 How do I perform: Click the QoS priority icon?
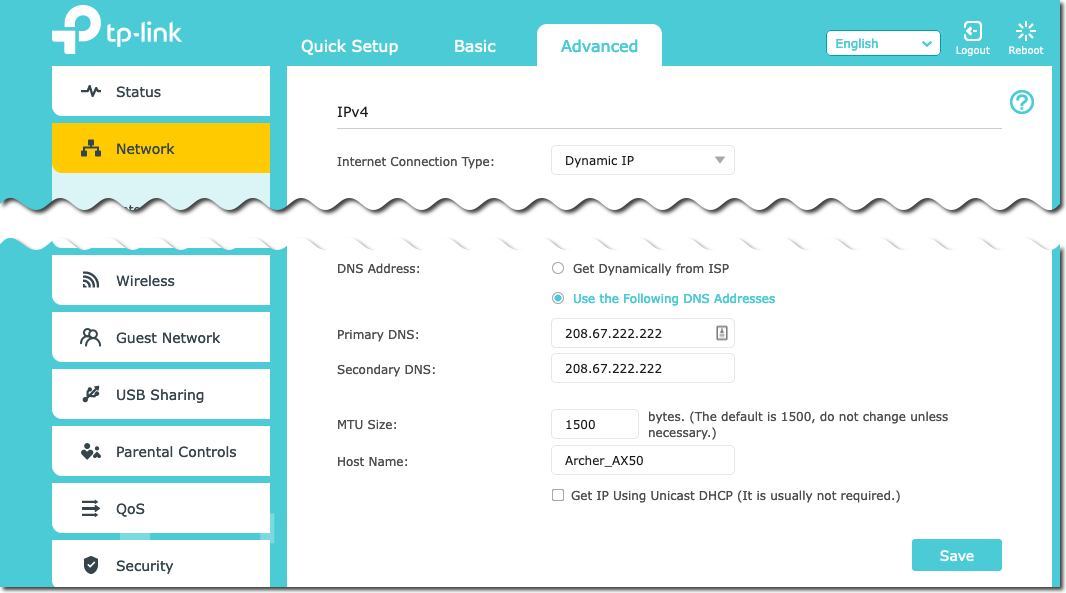point(91,509)
